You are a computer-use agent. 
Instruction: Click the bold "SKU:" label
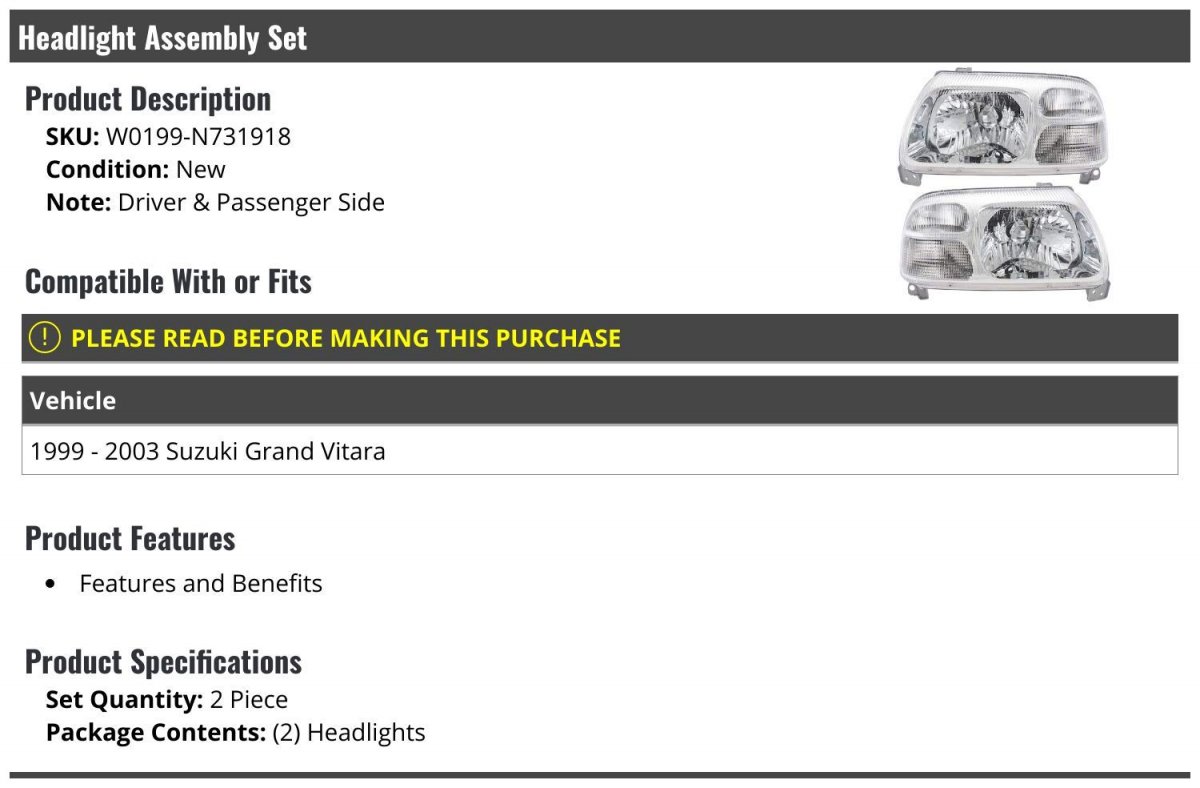coord(72,136)
